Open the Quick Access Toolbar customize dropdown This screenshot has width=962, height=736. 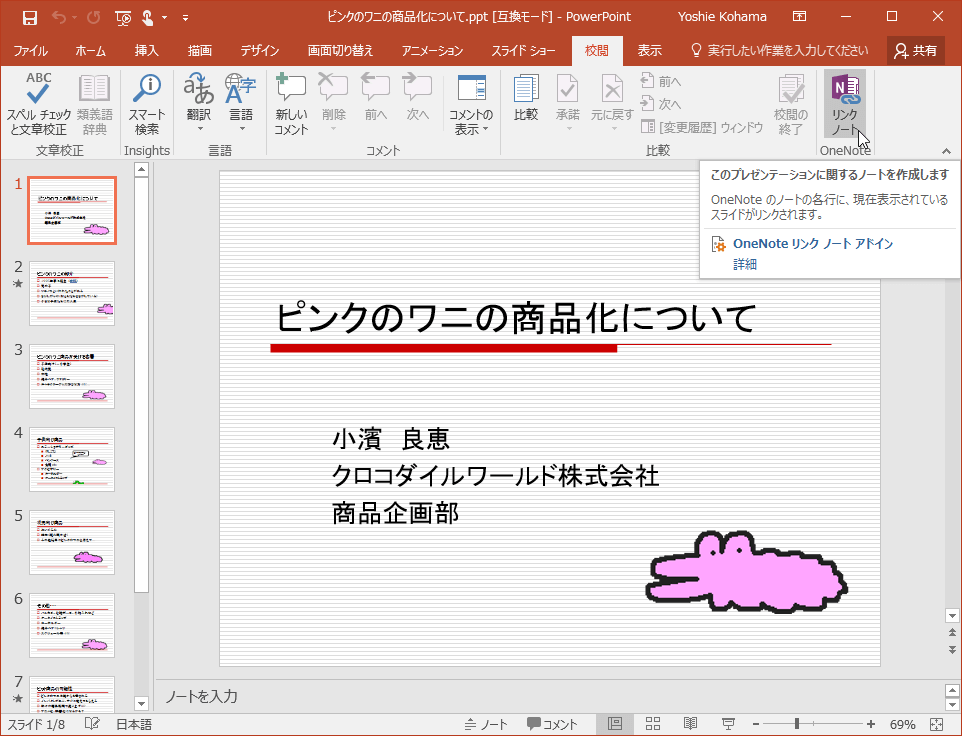point(186,17)
